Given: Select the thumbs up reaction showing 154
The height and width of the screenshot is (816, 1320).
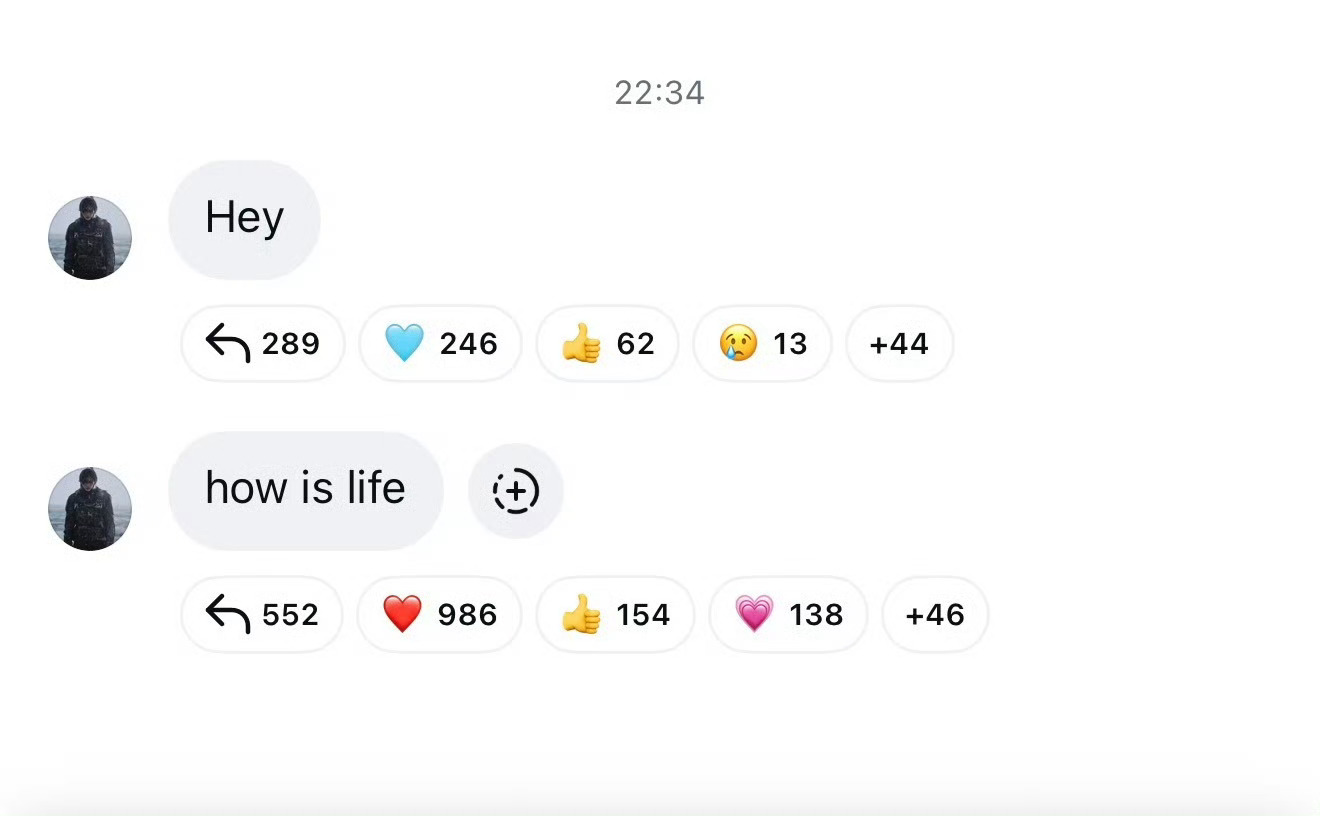Looking at the screenshot, I should [615, 614].
